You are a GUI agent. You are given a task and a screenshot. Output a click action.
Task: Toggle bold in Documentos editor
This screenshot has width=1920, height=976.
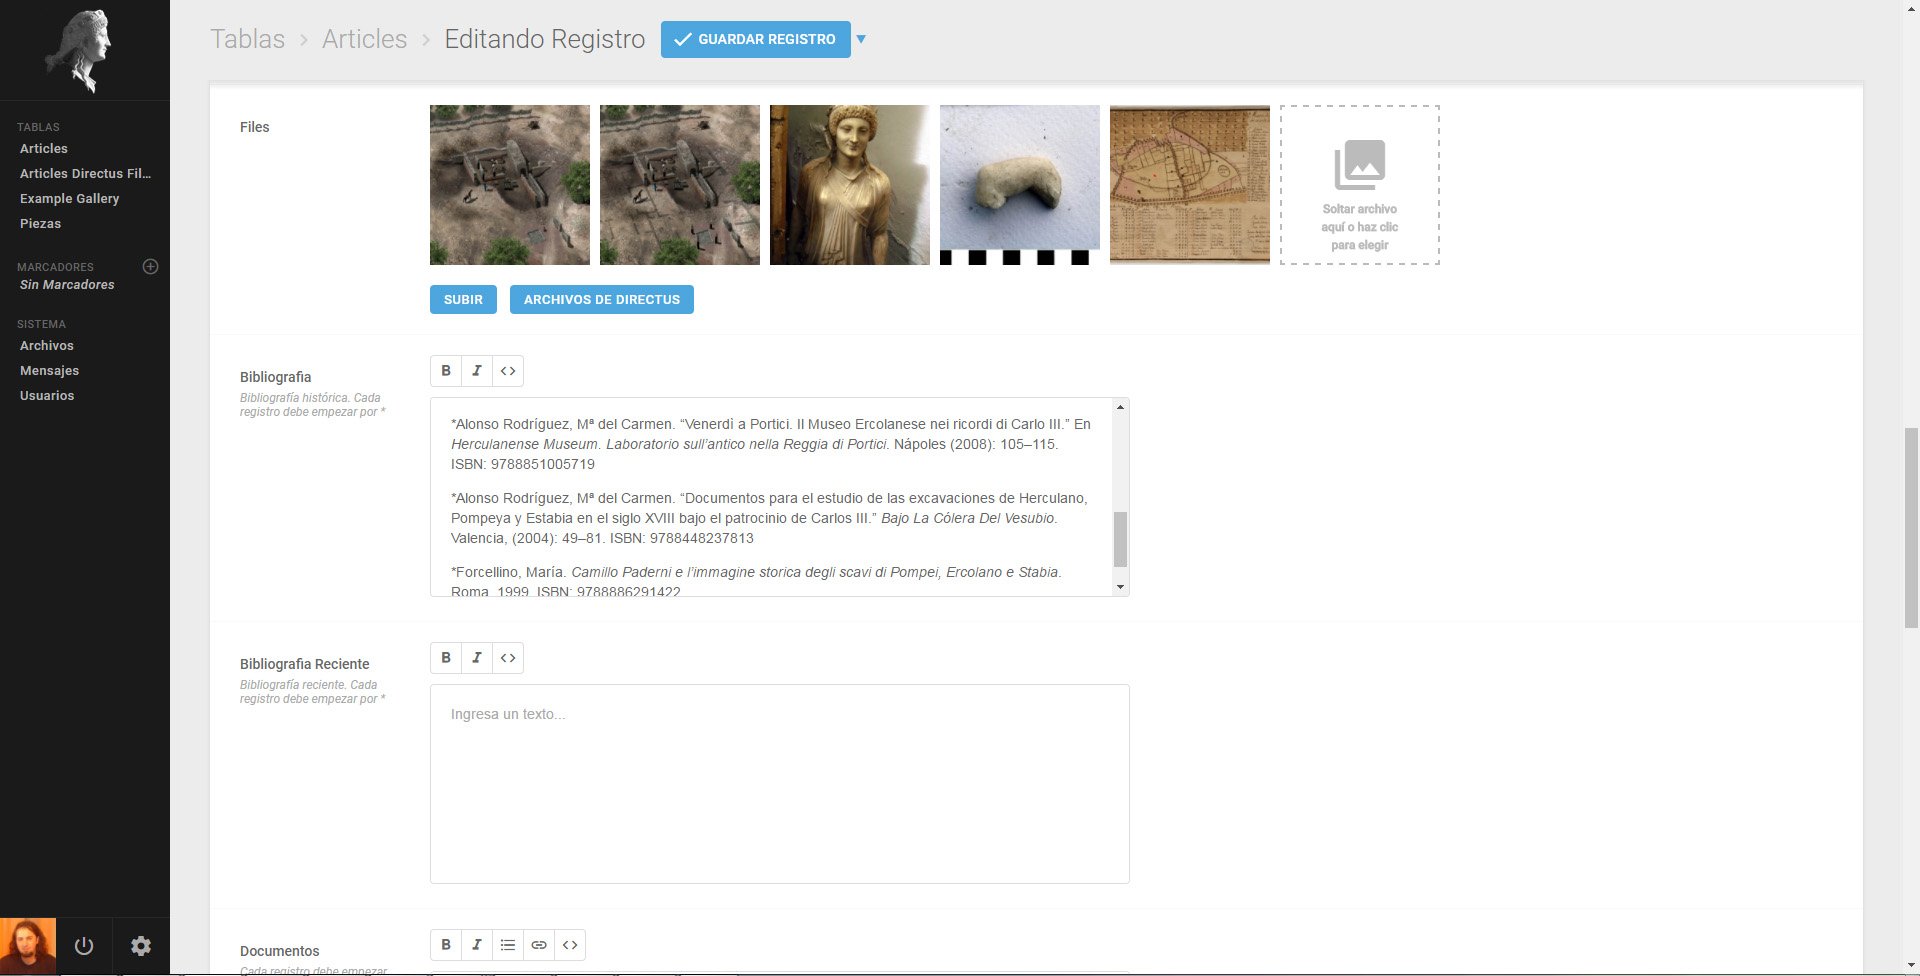click(446, 945)
